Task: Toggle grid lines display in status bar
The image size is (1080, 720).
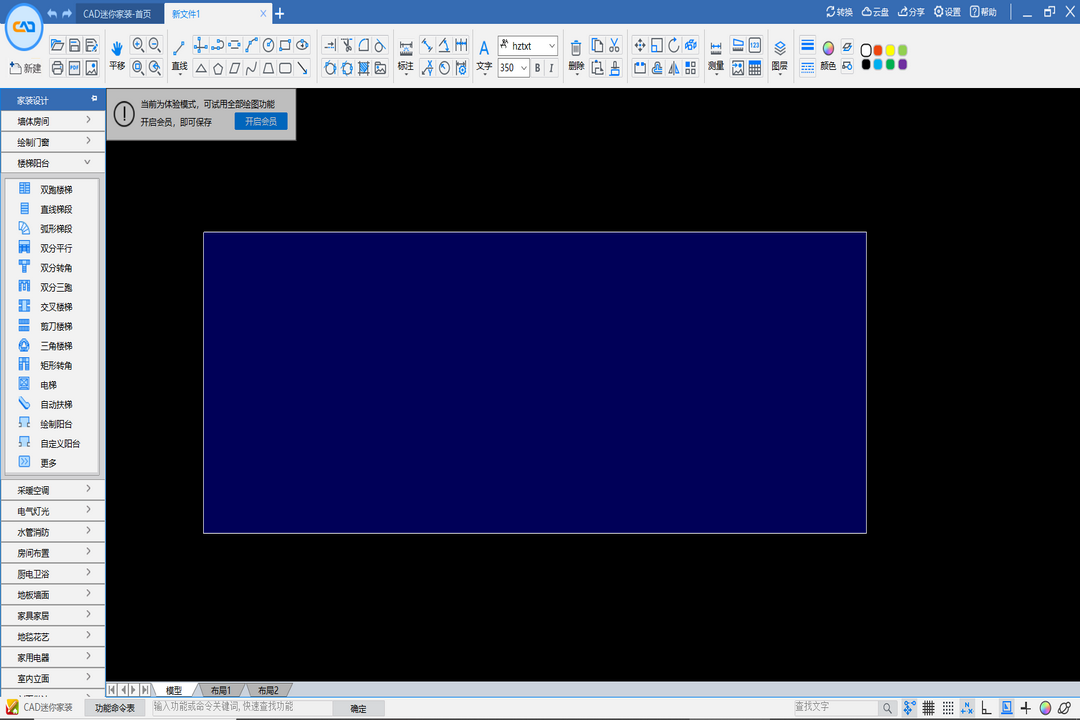Action: 928,708
